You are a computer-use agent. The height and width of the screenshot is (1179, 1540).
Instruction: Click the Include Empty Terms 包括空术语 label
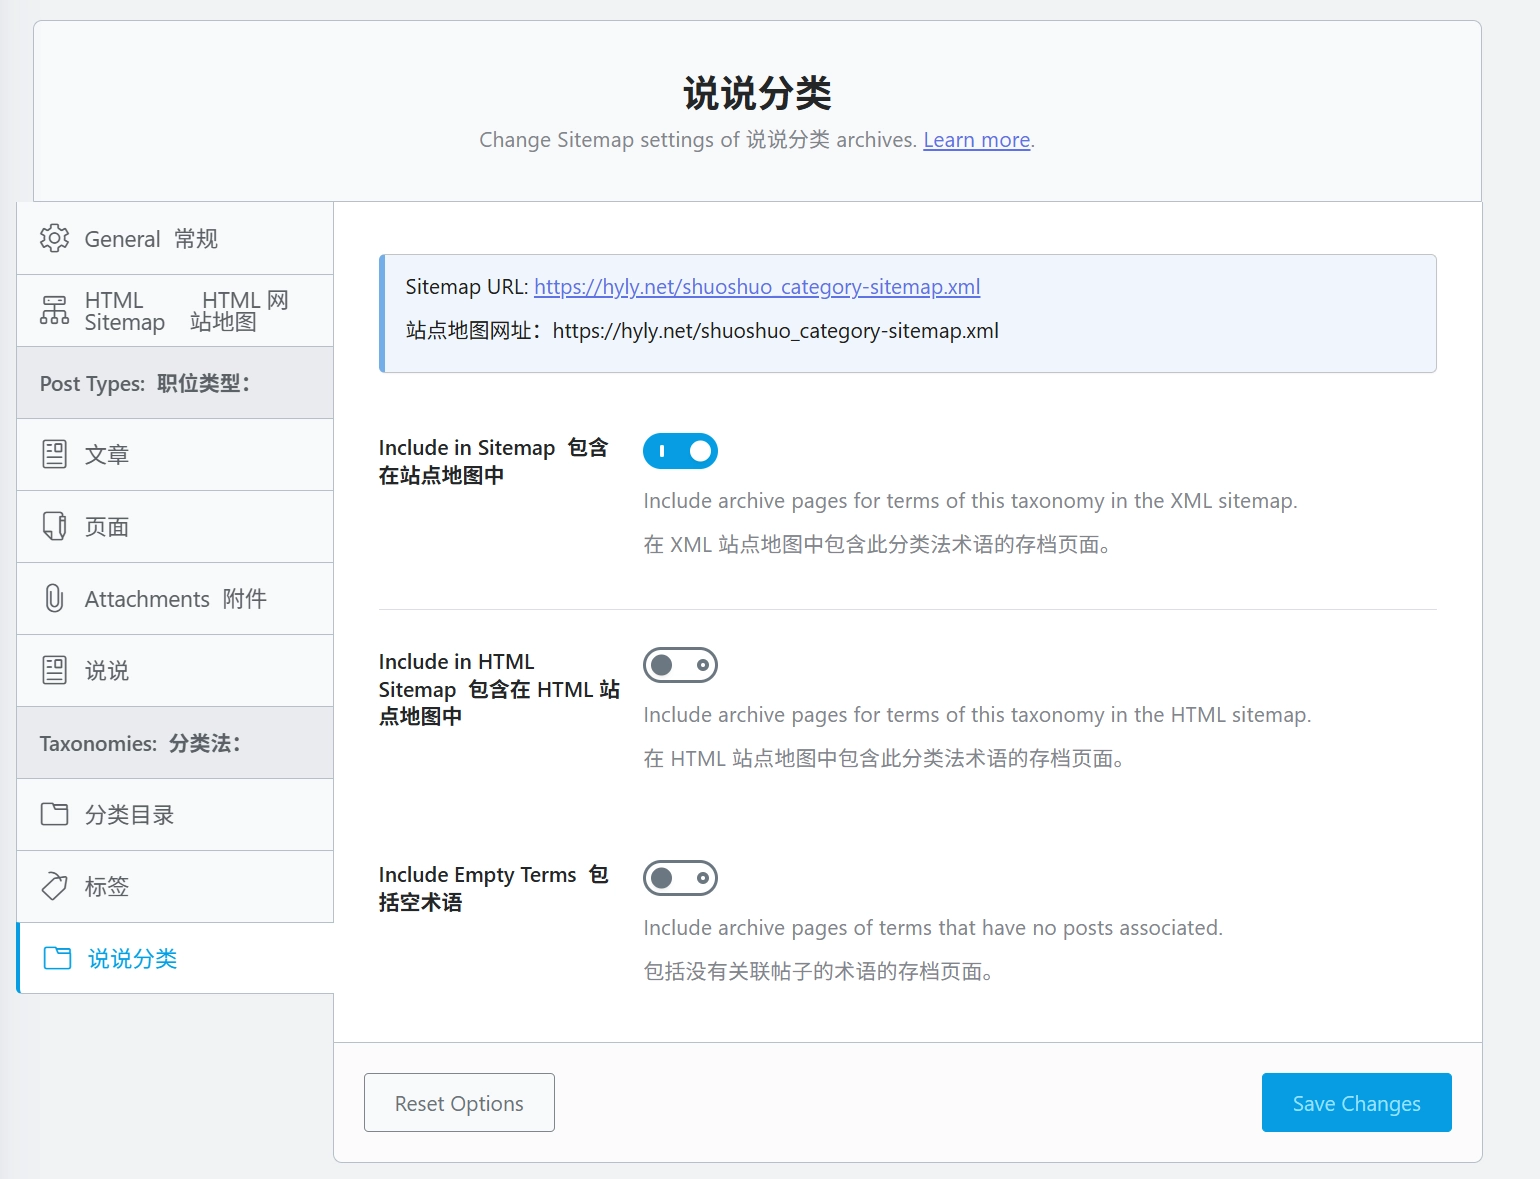(493, 888)
